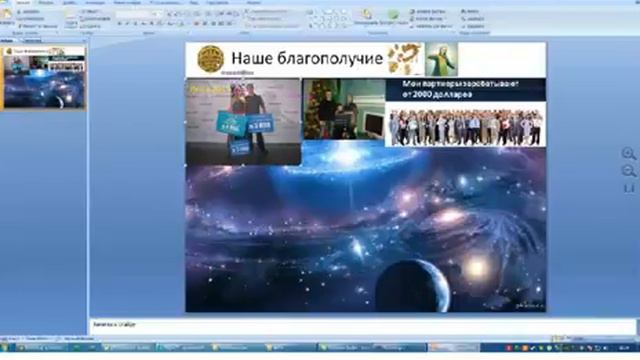The height and width of the screenshot is (360, 640).
Task: Click the Arrange button
Action: pyautogui.click(x=366, y=17)
